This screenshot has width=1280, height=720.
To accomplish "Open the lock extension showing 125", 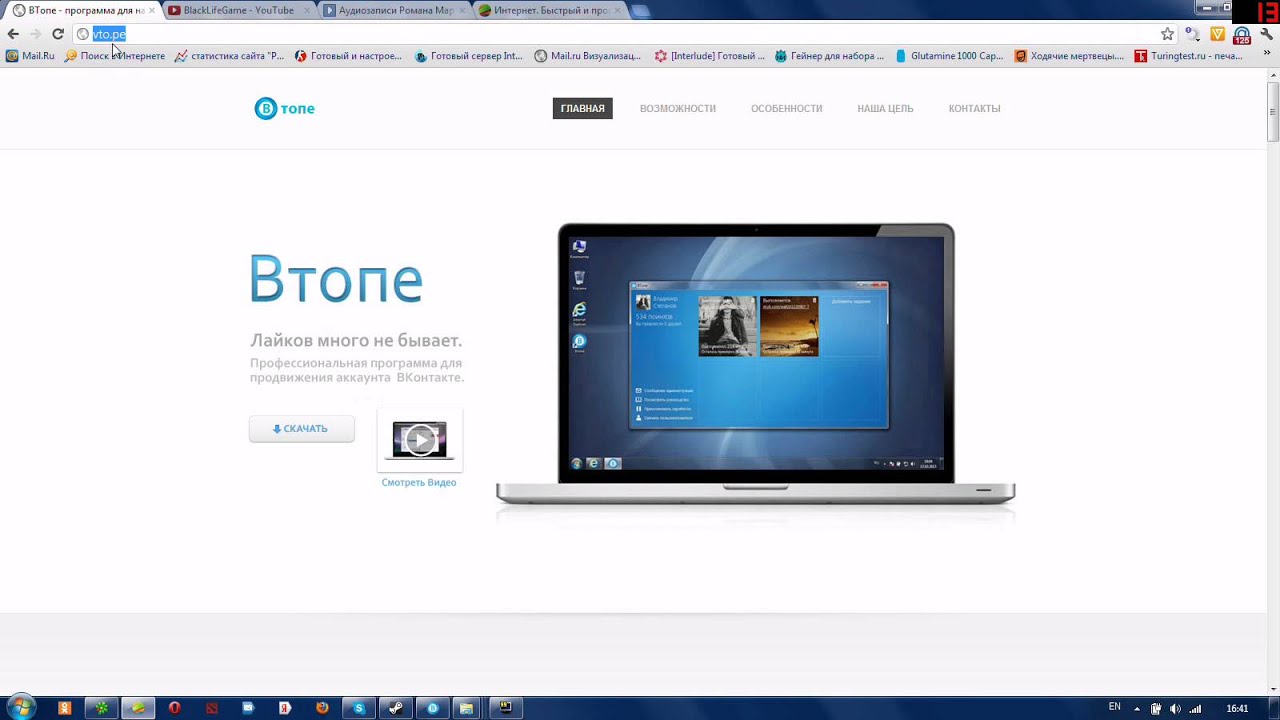I will [x=1242, y=35].
